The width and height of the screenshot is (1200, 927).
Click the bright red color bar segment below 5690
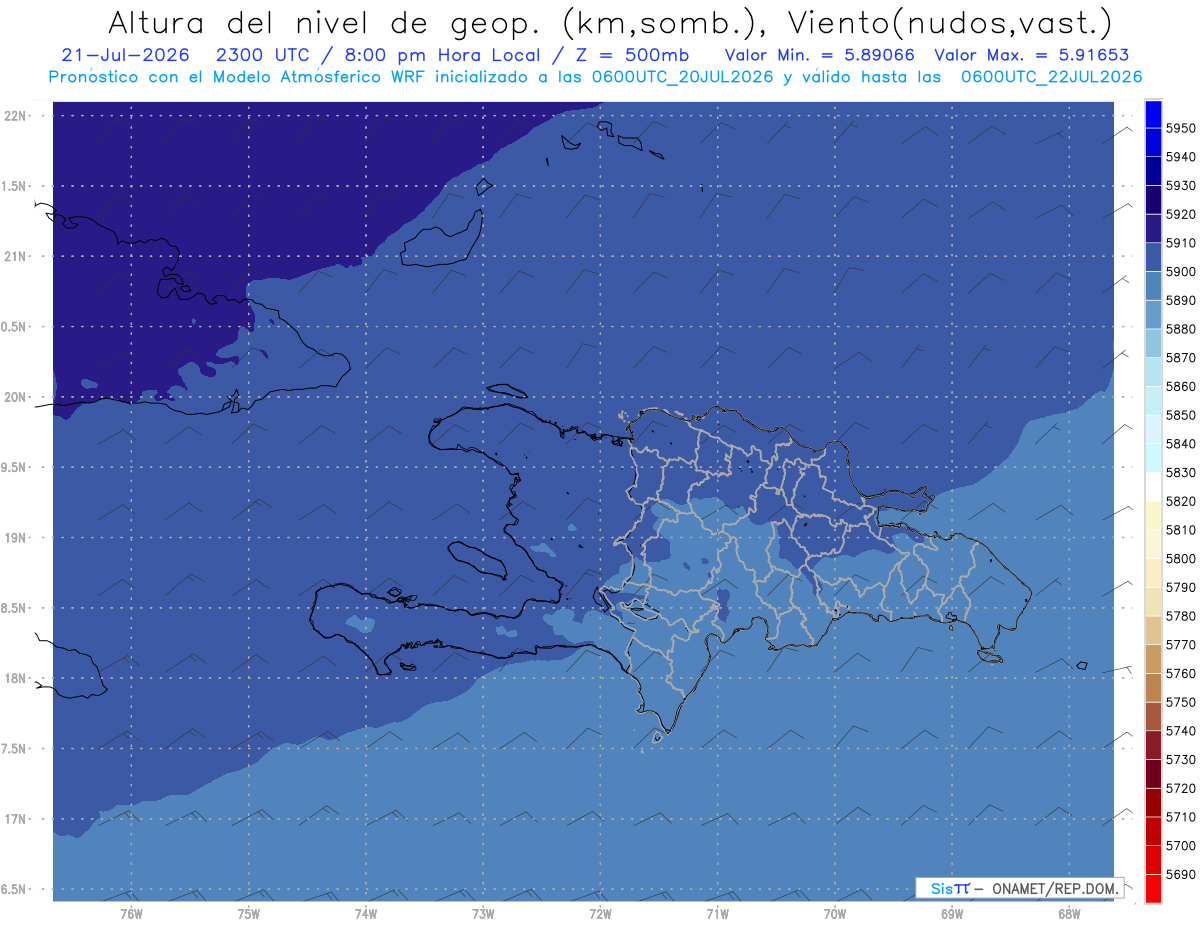click(x=1153, y=887)
